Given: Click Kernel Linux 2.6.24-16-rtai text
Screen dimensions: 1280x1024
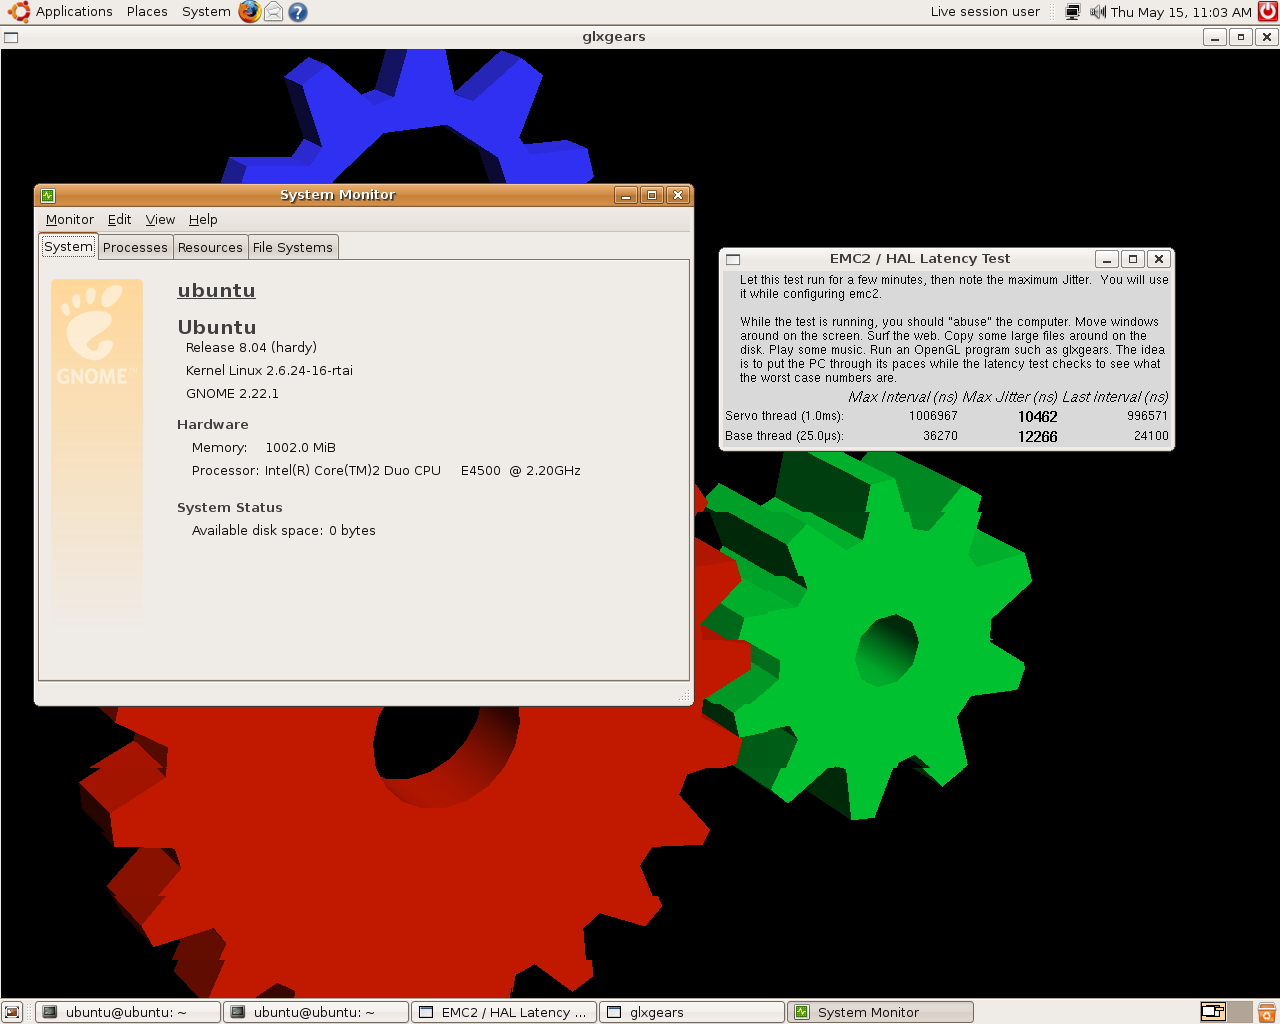Looking at the screenshot, I should (x=269, y=371).
